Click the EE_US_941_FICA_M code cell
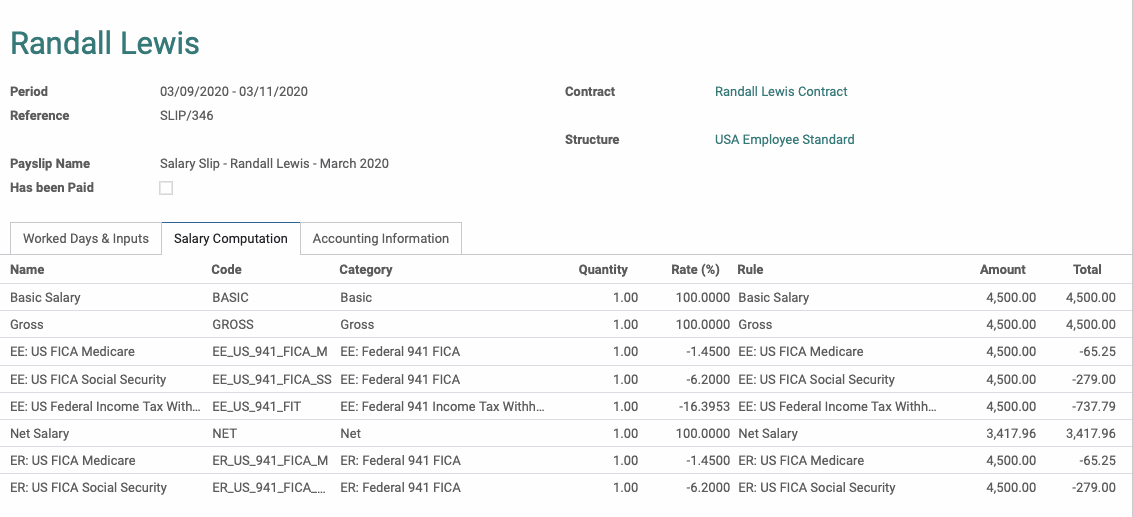 click(x=270, y=352)
